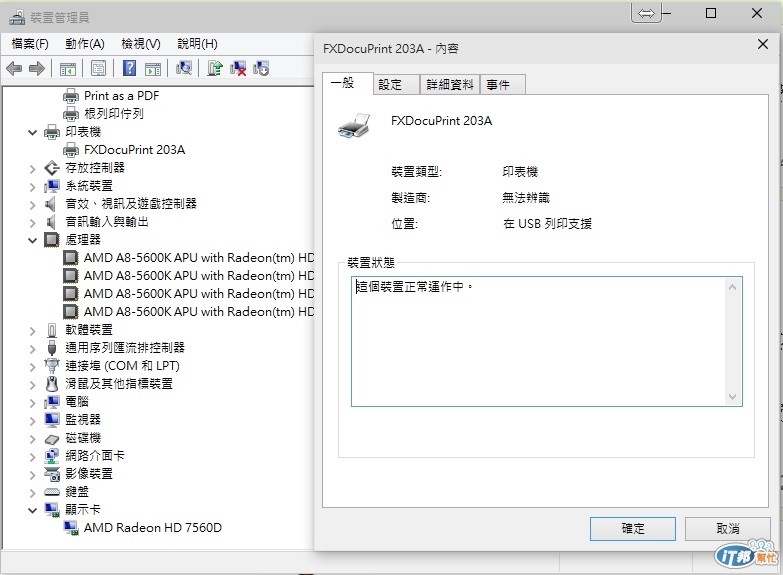
Task: Open the 說明(H) menu
Action: [x=197, y=44]
